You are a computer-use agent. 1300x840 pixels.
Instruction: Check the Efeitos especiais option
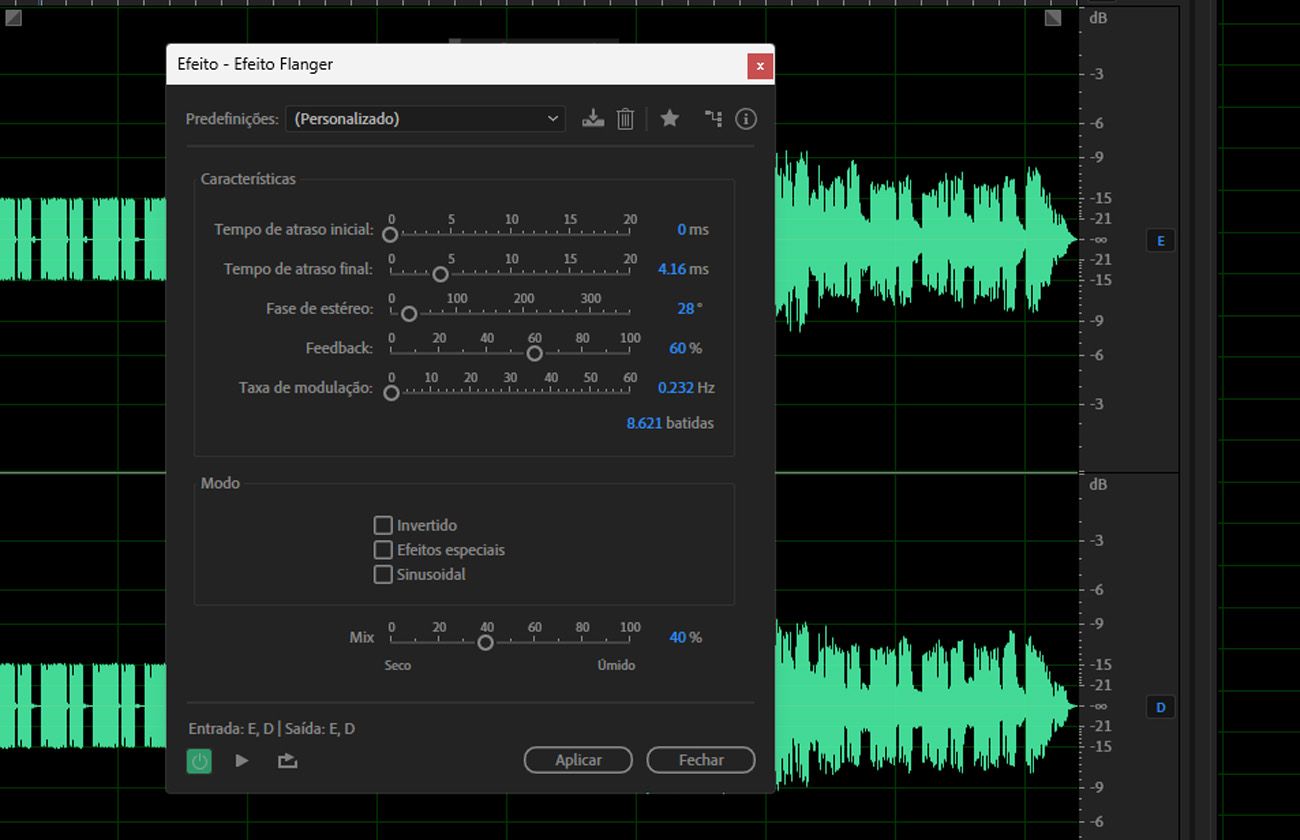click(383, 549)
